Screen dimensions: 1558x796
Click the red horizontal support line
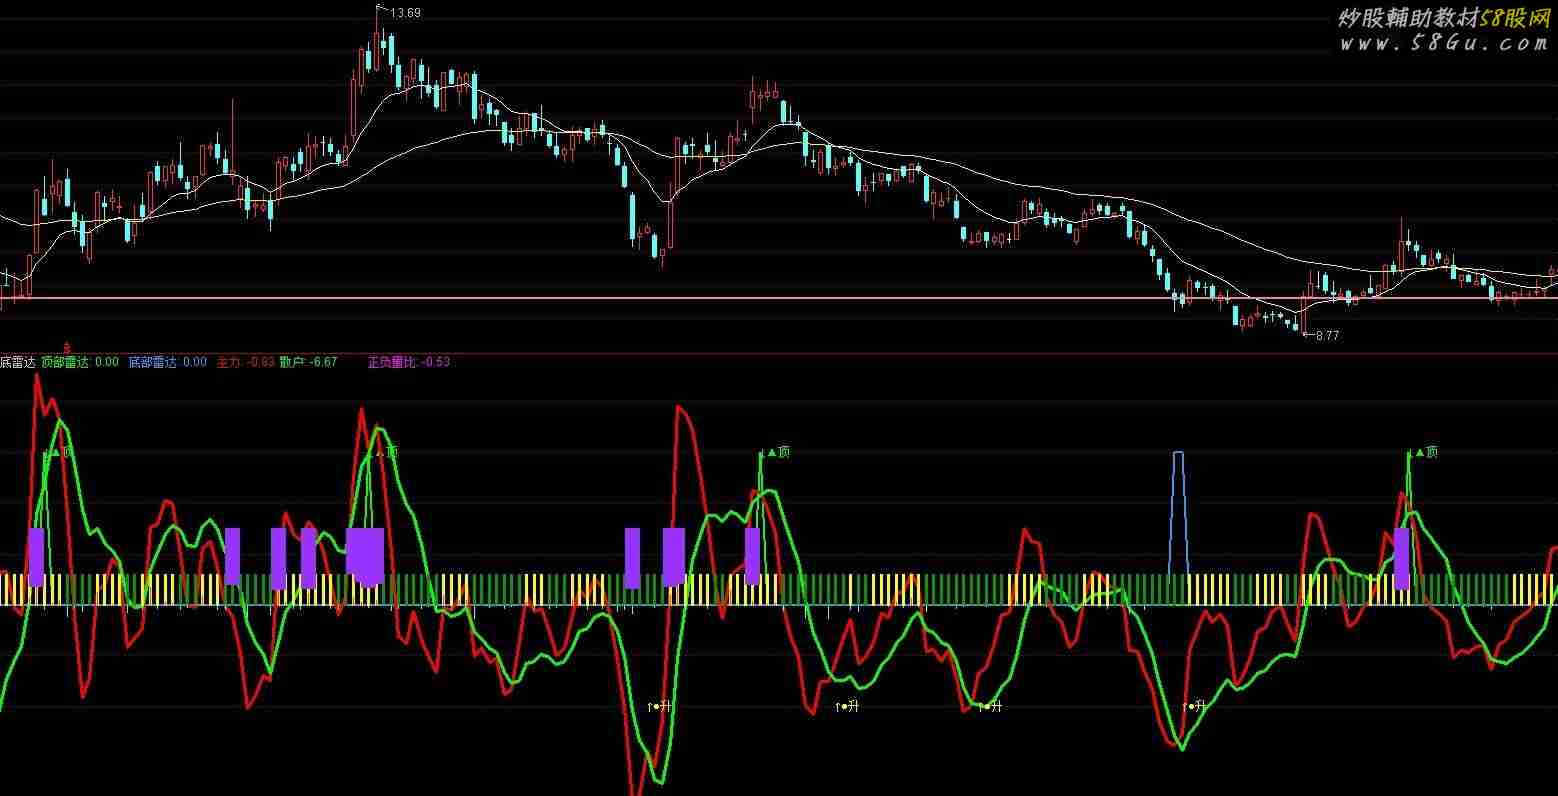(800, 298)
